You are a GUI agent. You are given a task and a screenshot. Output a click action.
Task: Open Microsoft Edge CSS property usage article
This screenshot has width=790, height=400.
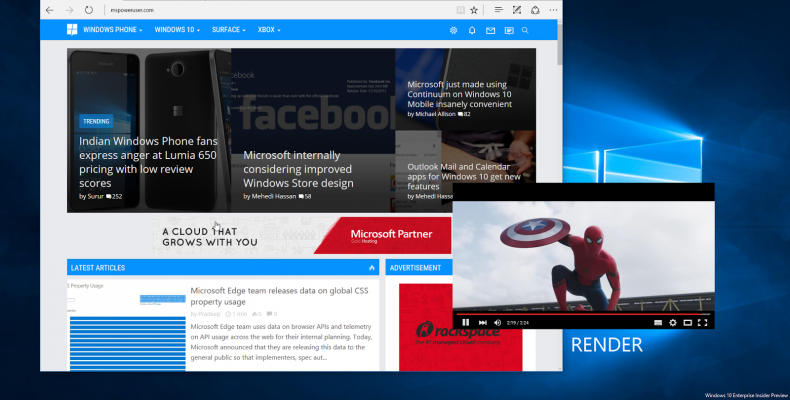pyautogui.click(x=279, y=296)
